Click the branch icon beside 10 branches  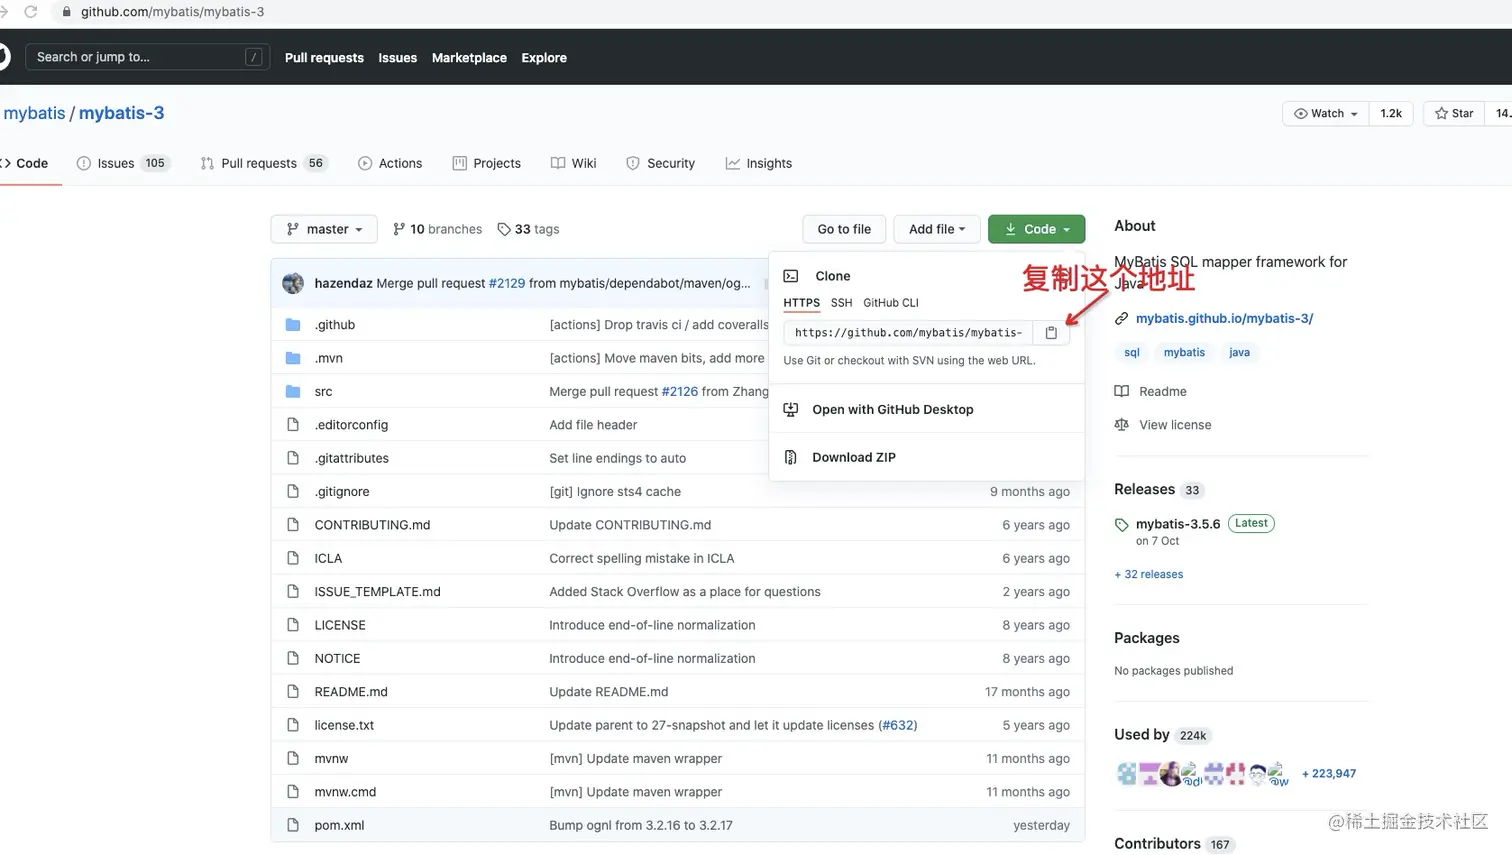(x=399, y=229)
